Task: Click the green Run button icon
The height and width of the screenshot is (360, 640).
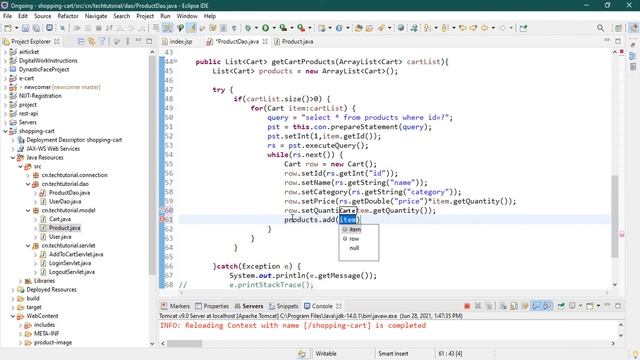Action: (265, 28)
